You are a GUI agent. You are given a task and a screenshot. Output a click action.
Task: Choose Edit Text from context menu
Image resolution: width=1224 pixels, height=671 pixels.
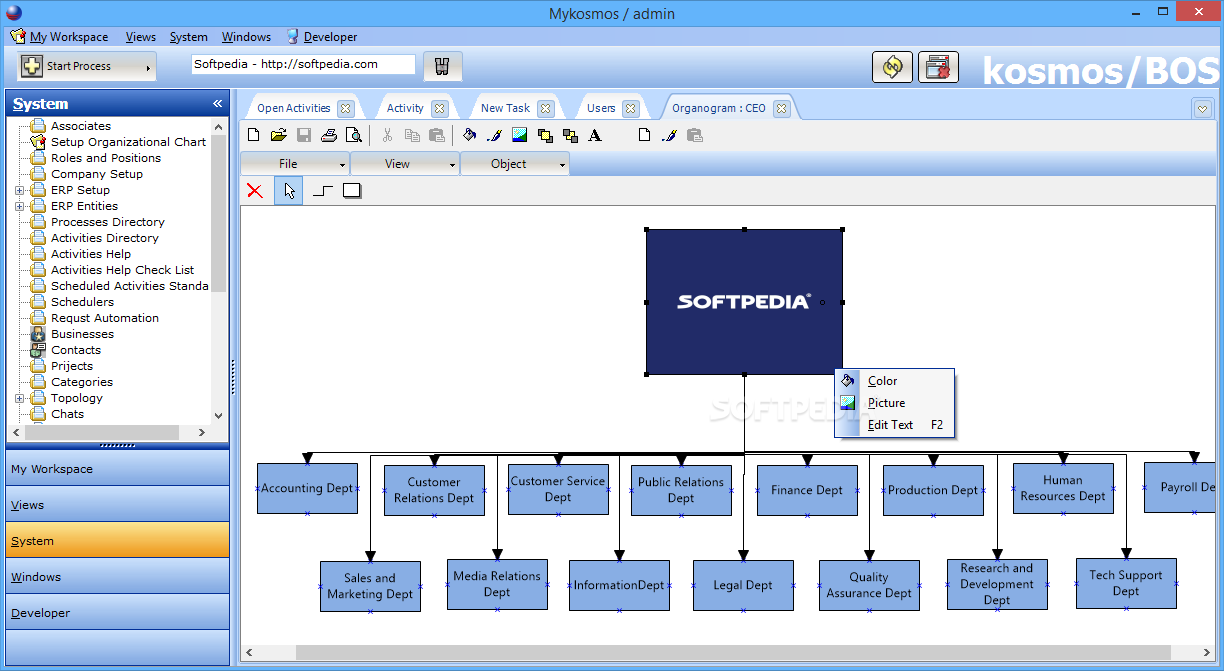click(894, 425)
